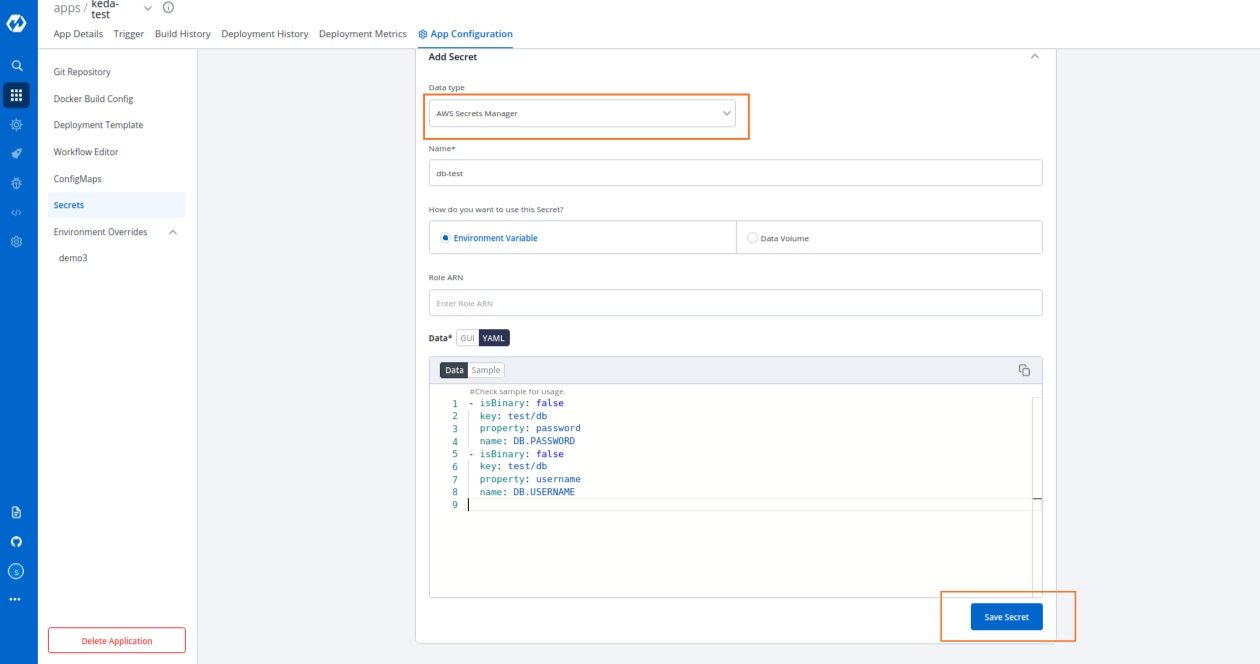Click the Save Secret button
Image resolution: width=1260 pixels, height=664 pixels.
(1006, 617)
